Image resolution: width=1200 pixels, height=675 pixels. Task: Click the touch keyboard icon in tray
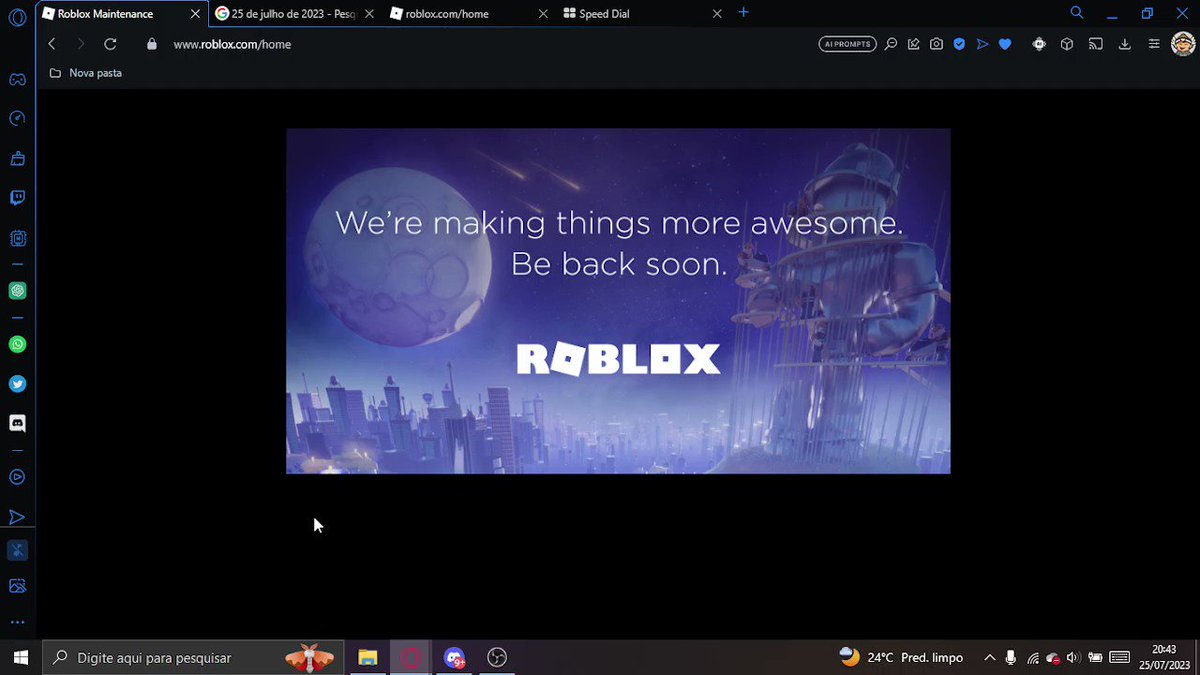click(1120, 657)
